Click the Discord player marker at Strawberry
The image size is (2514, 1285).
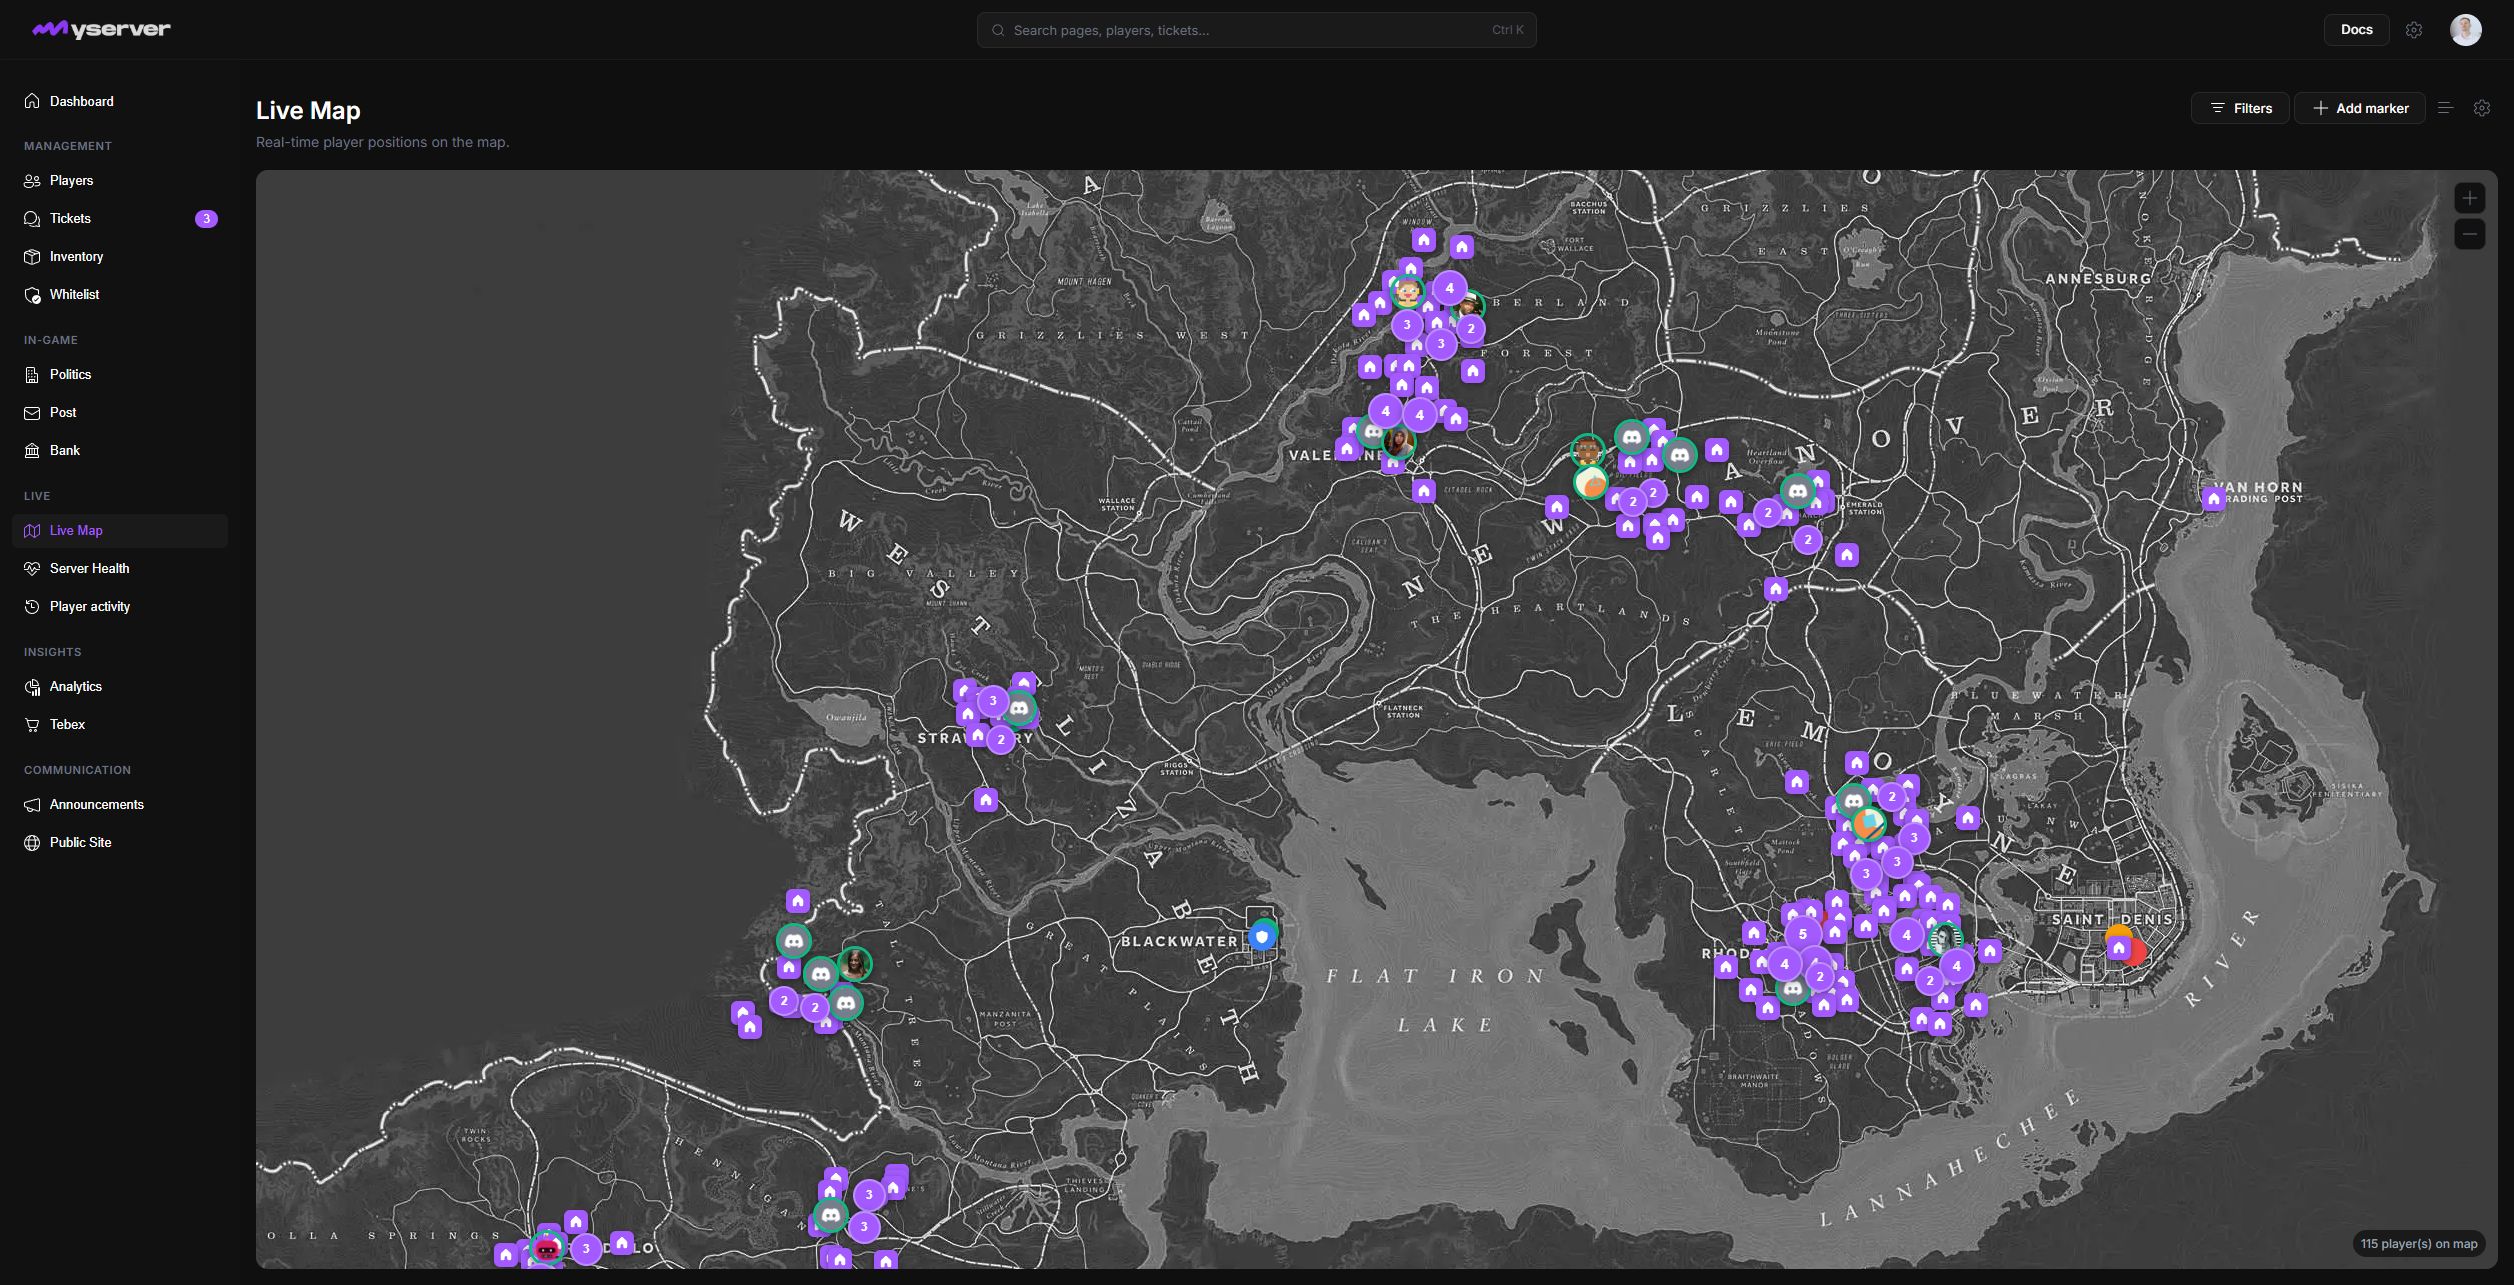tap(1019, 709)
